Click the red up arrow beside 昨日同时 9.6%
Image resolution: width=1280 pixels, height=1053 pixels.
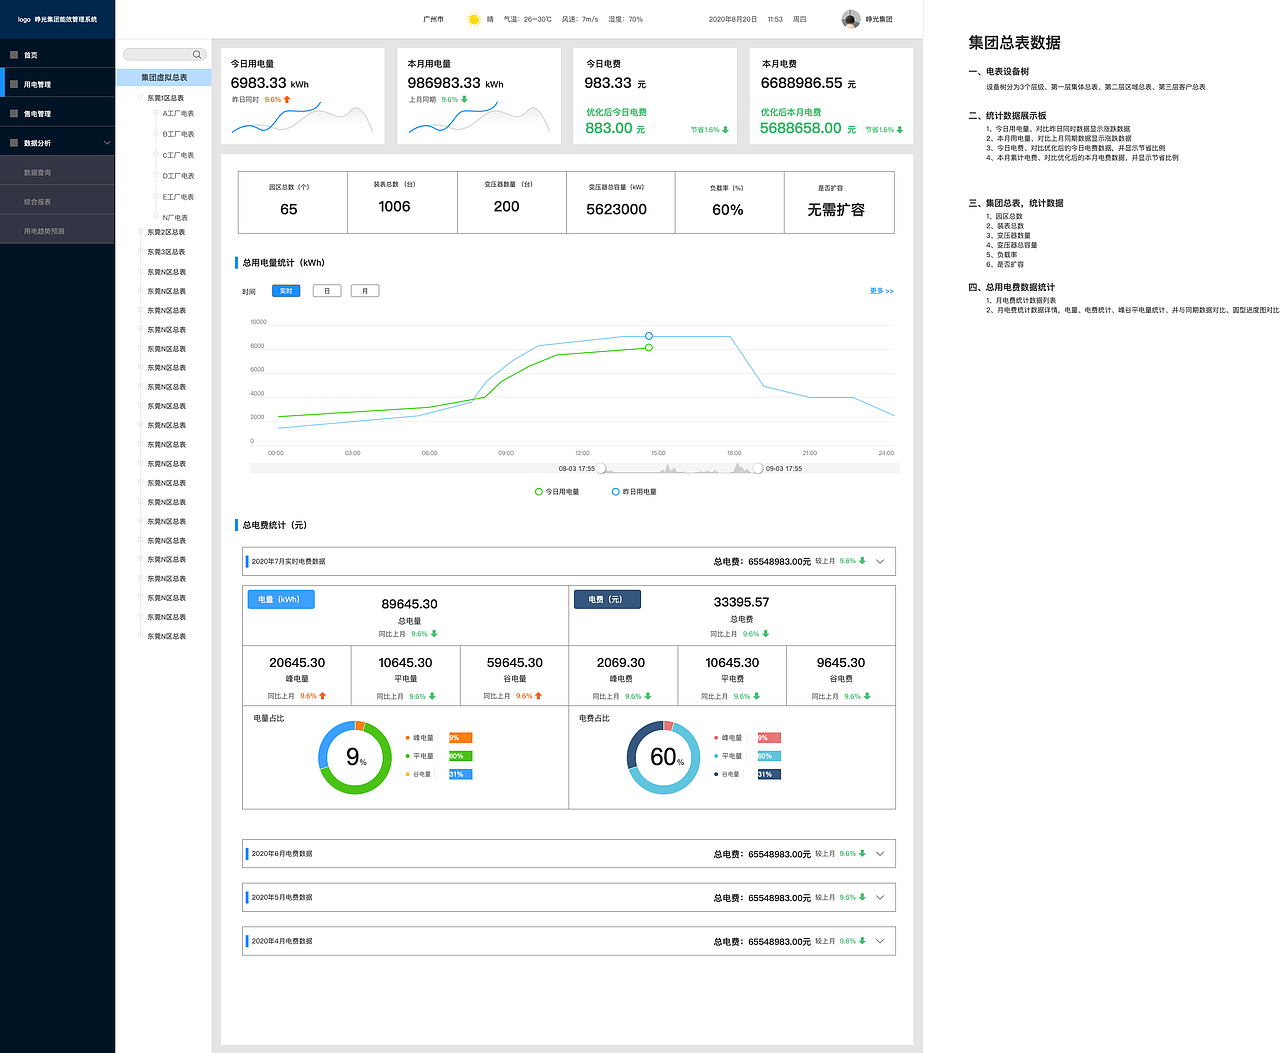click(x=287, y=100)
